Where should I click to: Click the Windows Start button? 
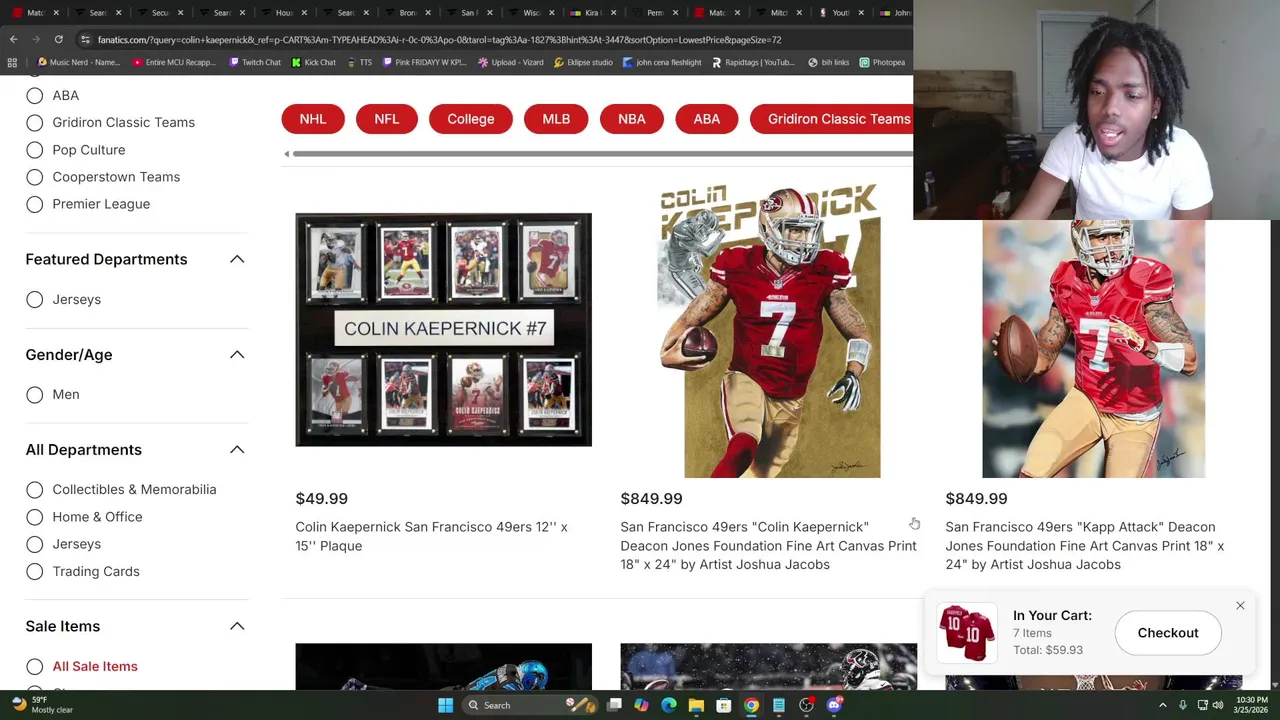(445, 705)
